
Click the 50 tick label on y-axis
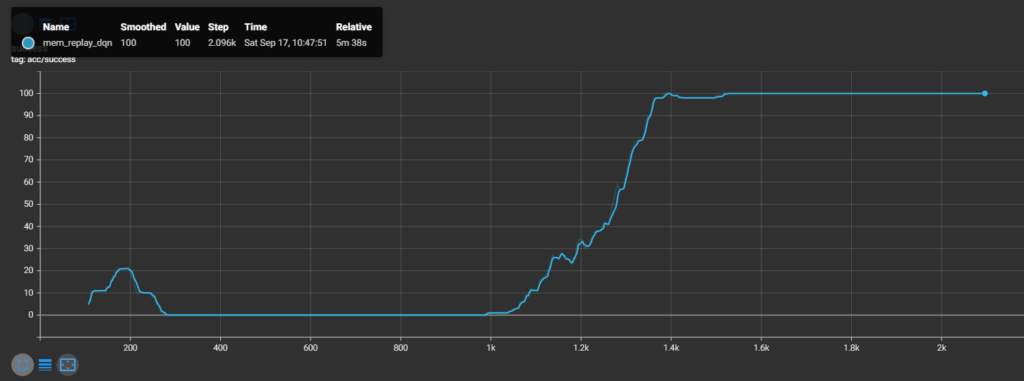pos(29,204)
